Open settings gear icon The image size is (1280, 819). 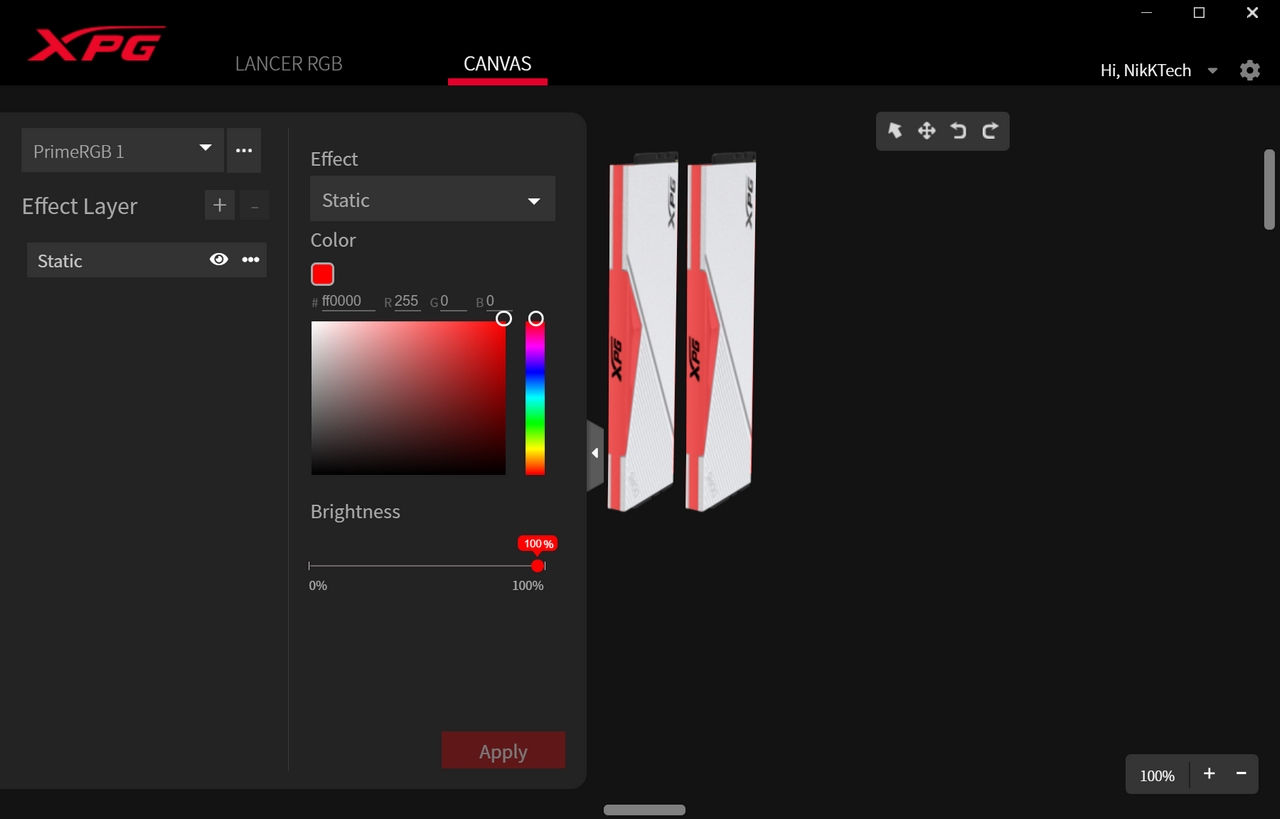1250,71
